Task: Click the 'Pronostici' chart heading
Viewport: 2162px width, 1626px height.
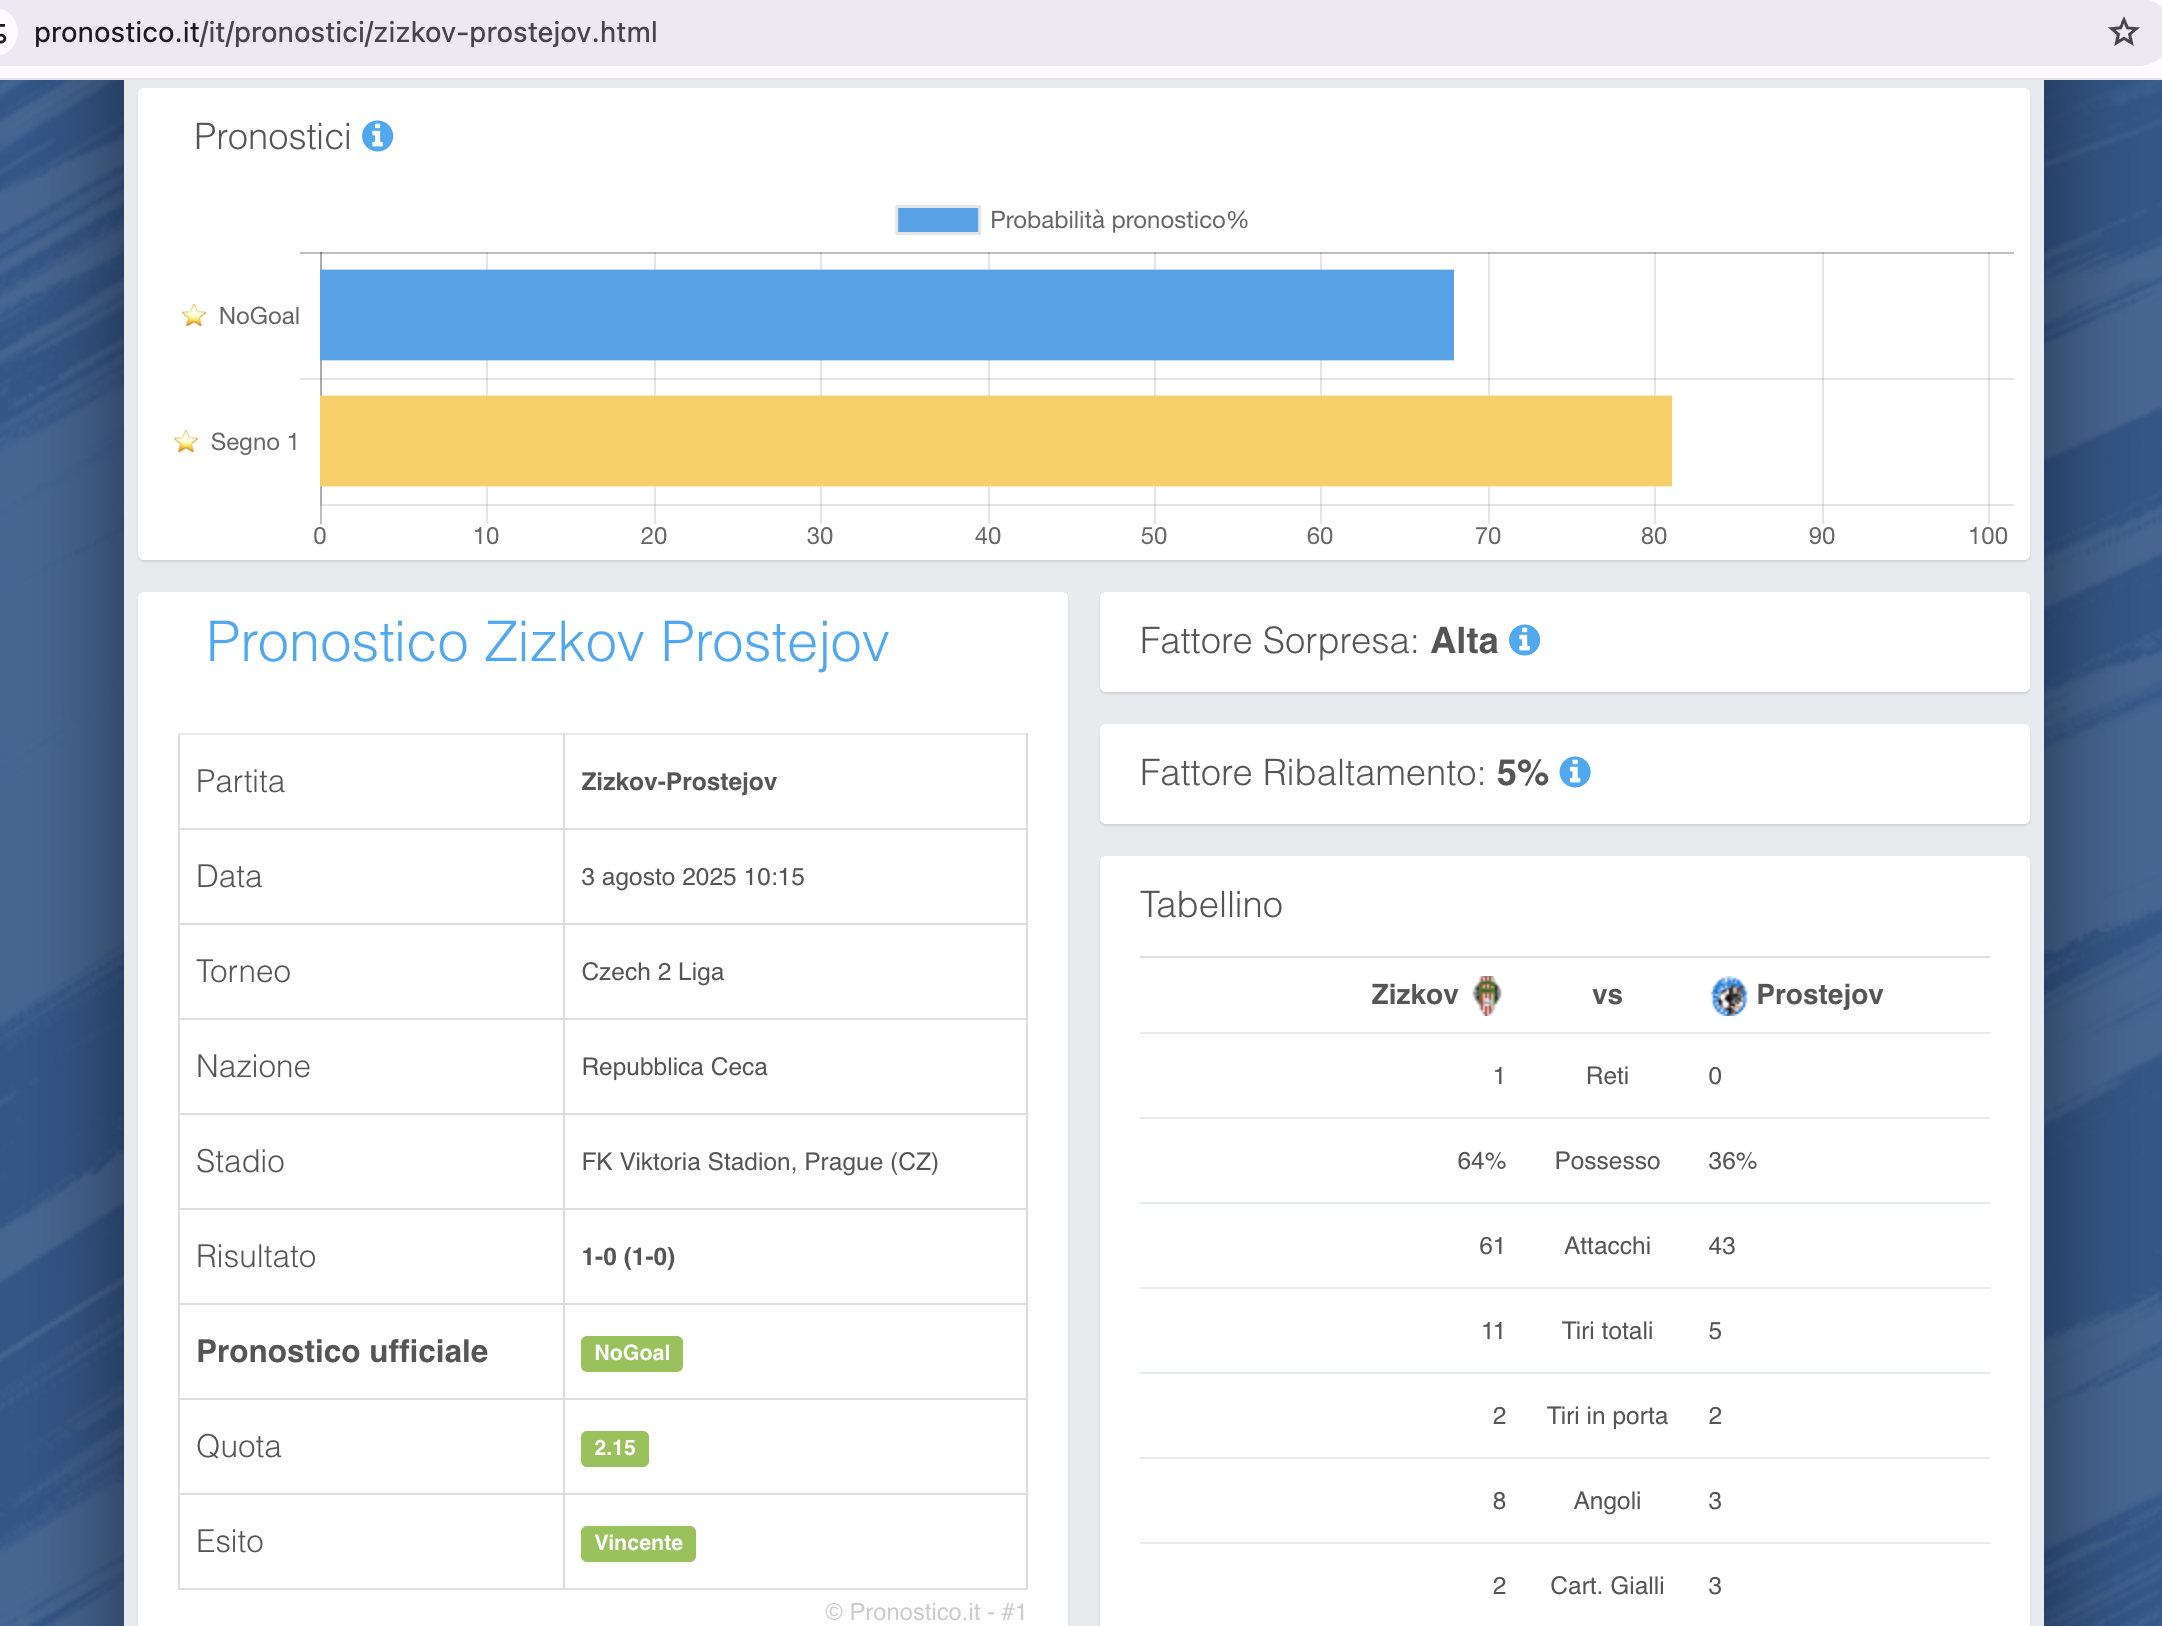Action: 272,136
